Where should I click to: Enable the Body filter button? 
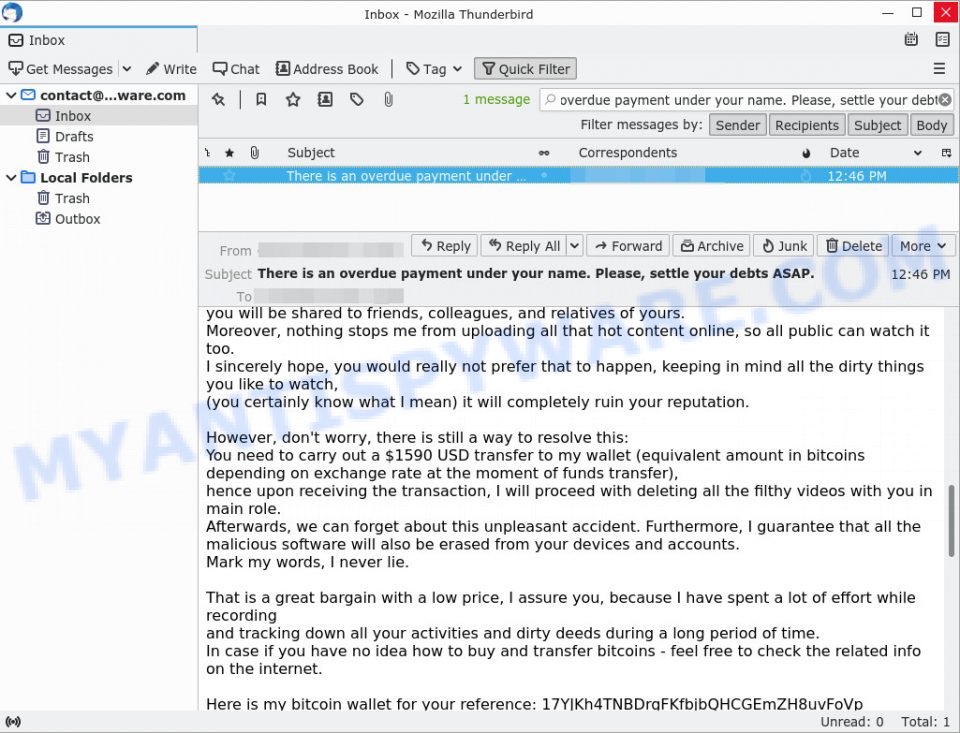931,124
